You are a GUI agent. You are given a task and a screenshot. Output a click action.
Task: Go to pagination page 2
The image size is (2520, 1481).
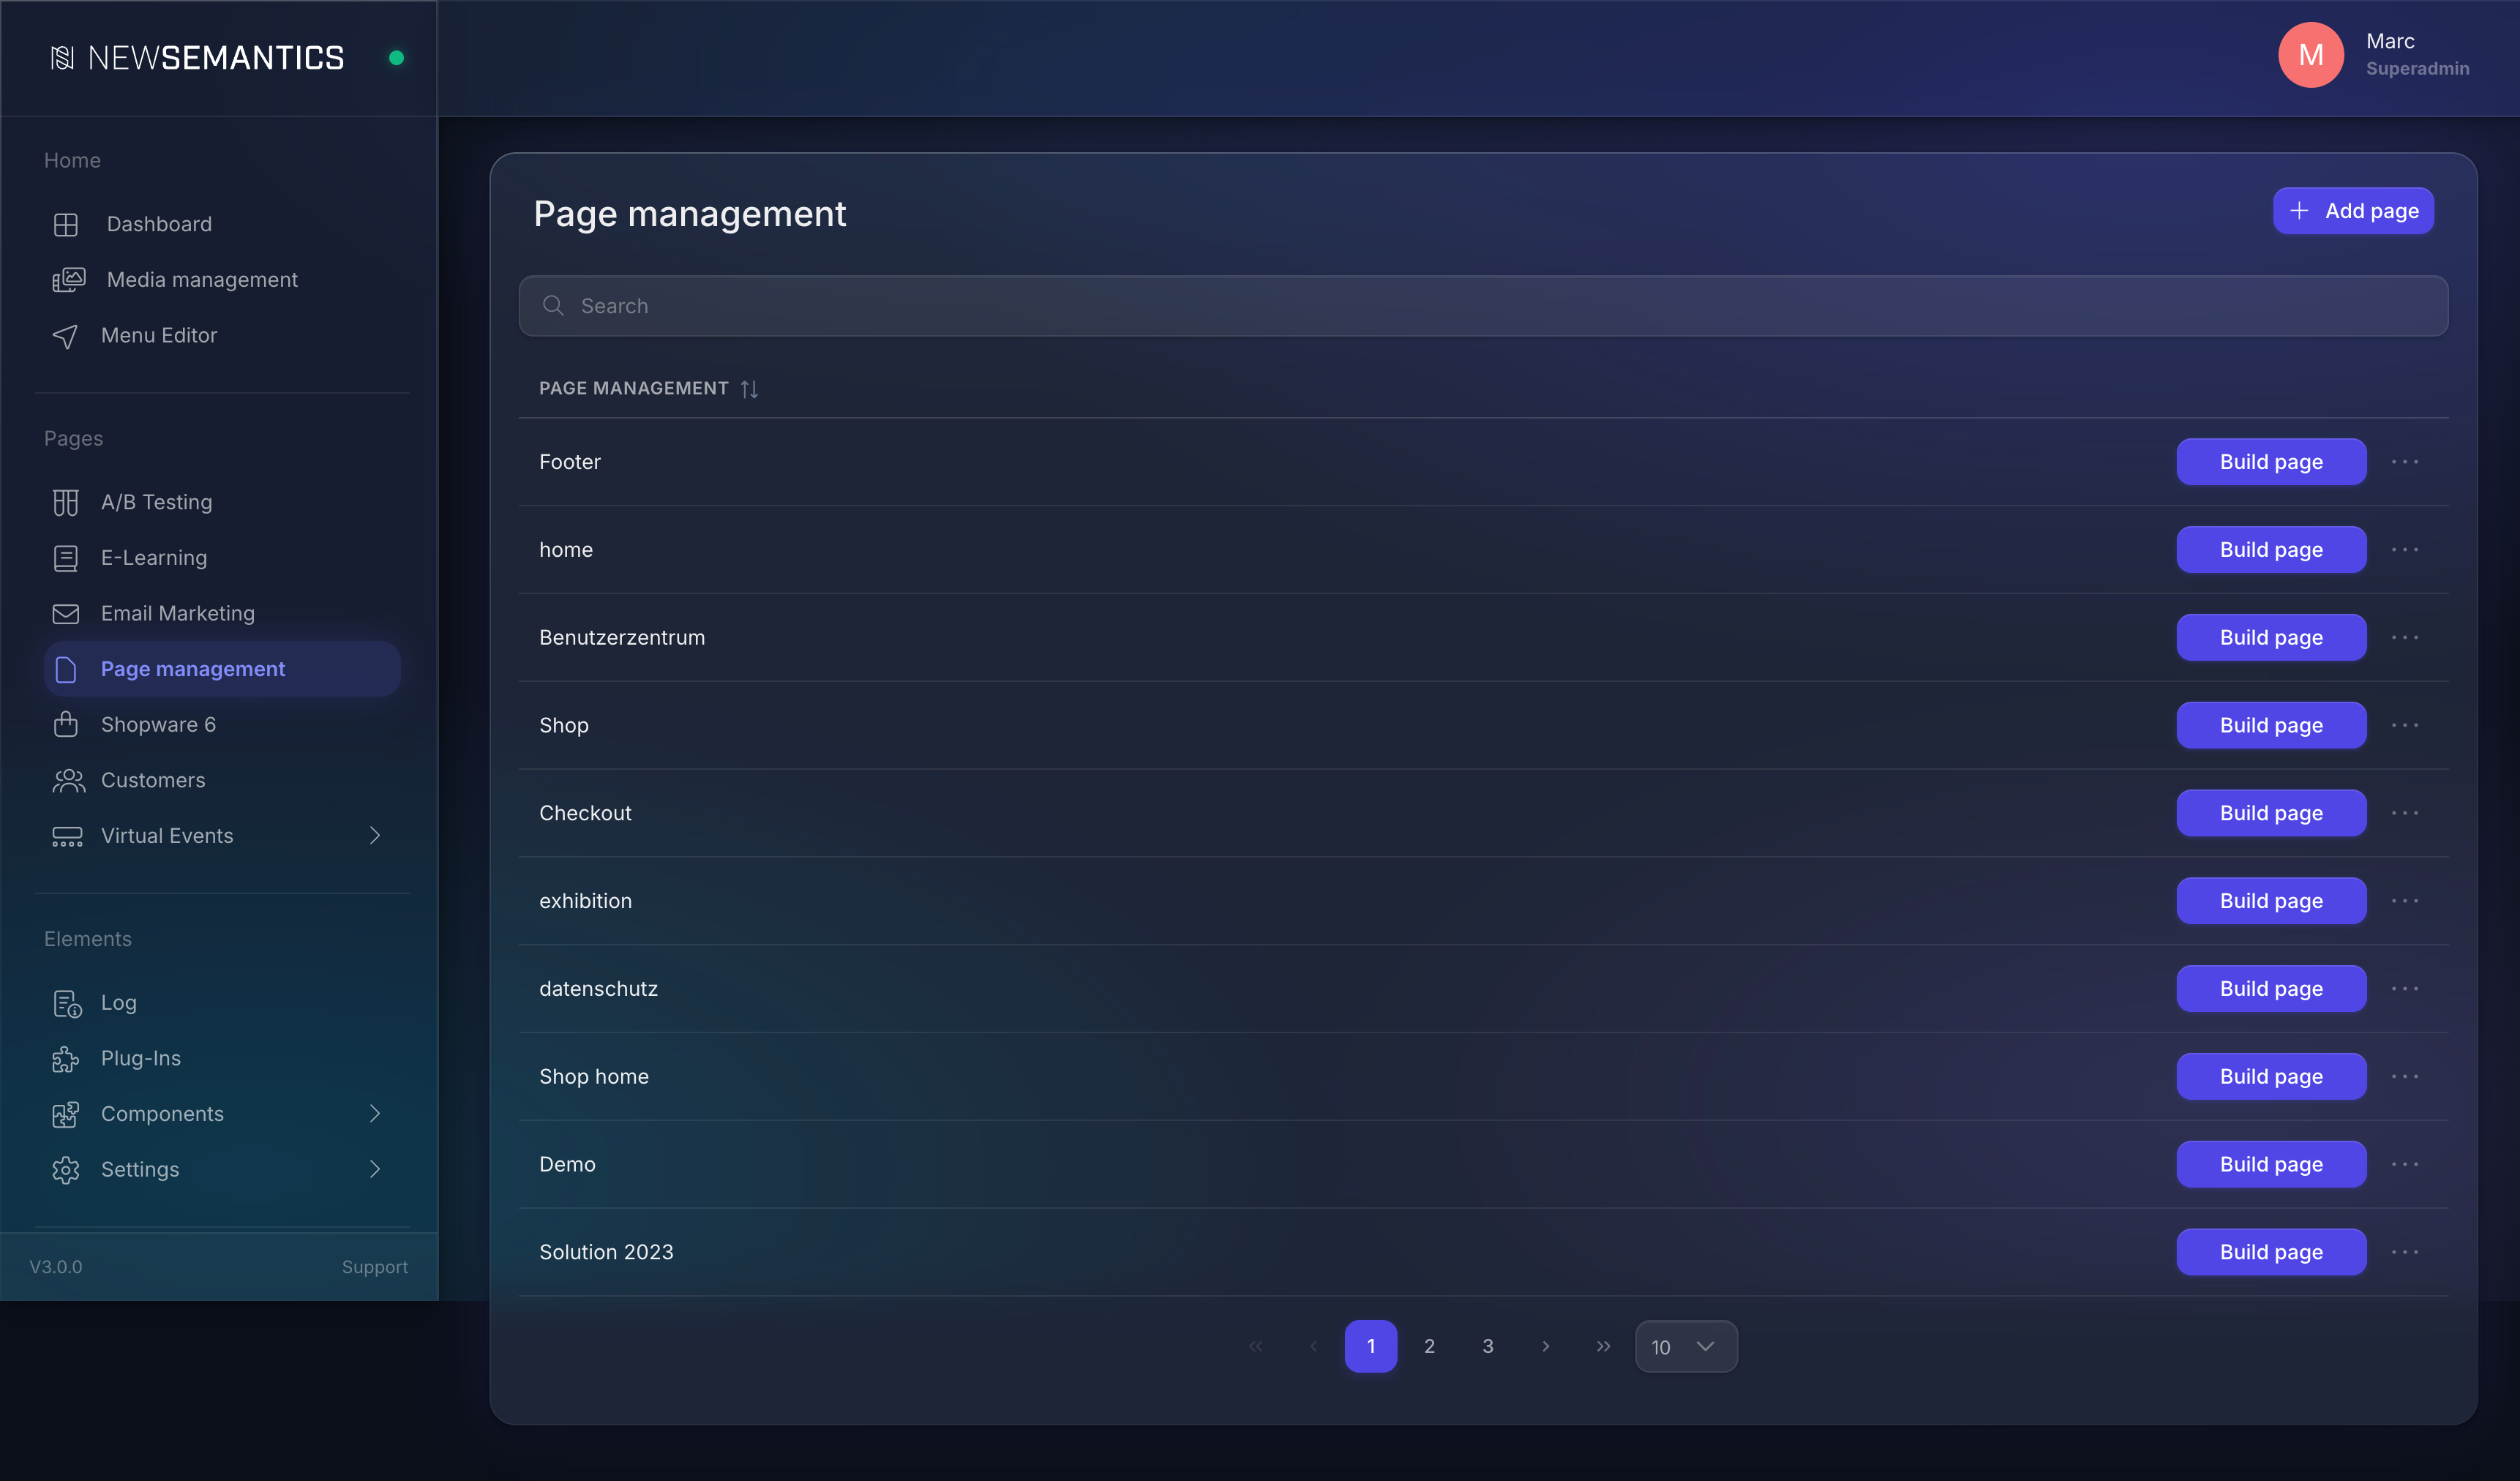[1429, 1347]
